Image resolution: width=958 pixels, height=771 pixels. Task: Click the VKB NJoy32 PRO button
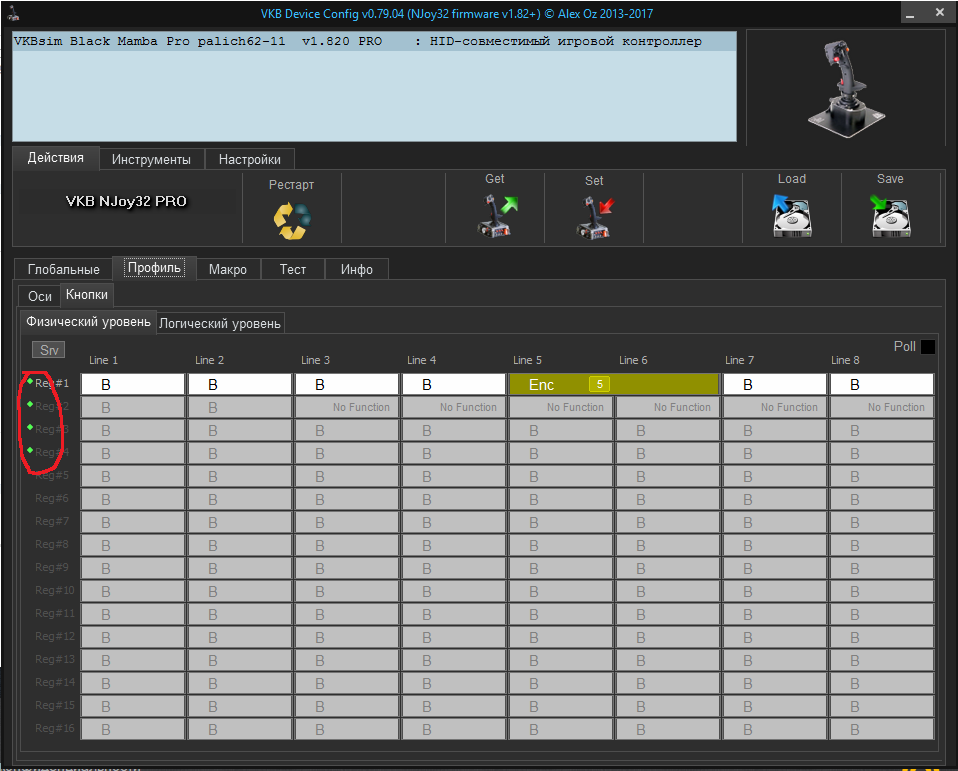coord(126,202)
